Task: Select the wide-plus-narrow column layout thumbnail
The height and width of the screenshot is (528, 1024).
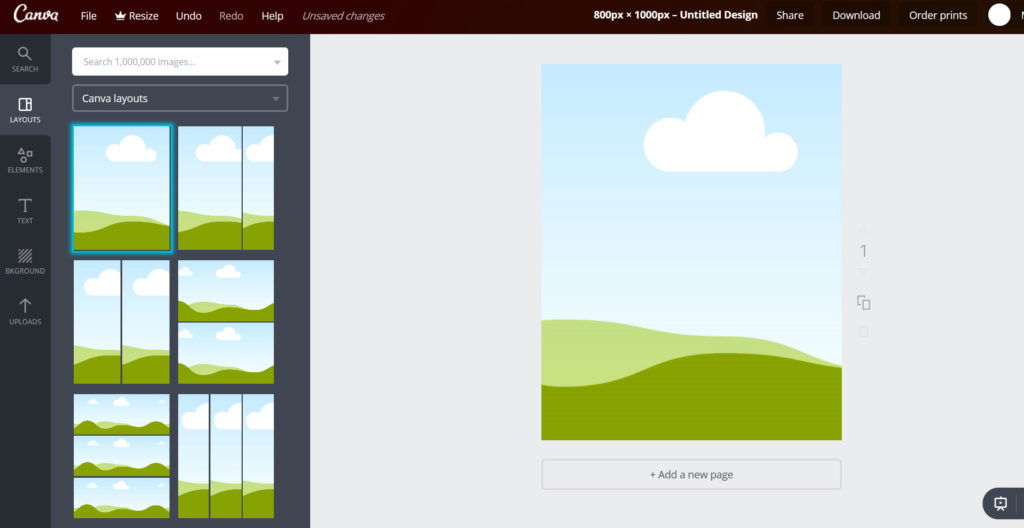Action: click(x=226, y=188)
